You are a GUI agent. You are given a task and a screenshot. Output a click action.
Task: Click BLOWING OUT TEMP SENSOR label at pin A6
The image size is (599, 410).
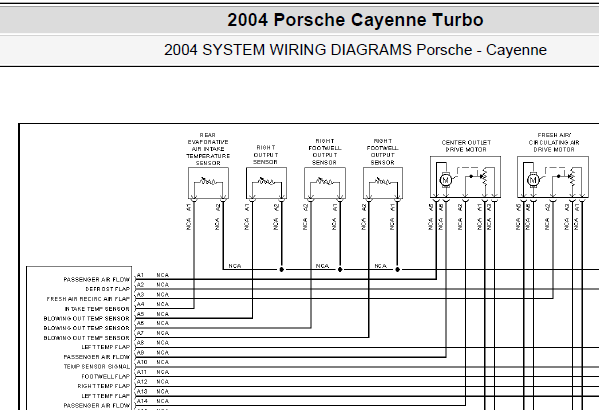coord(87,328)
